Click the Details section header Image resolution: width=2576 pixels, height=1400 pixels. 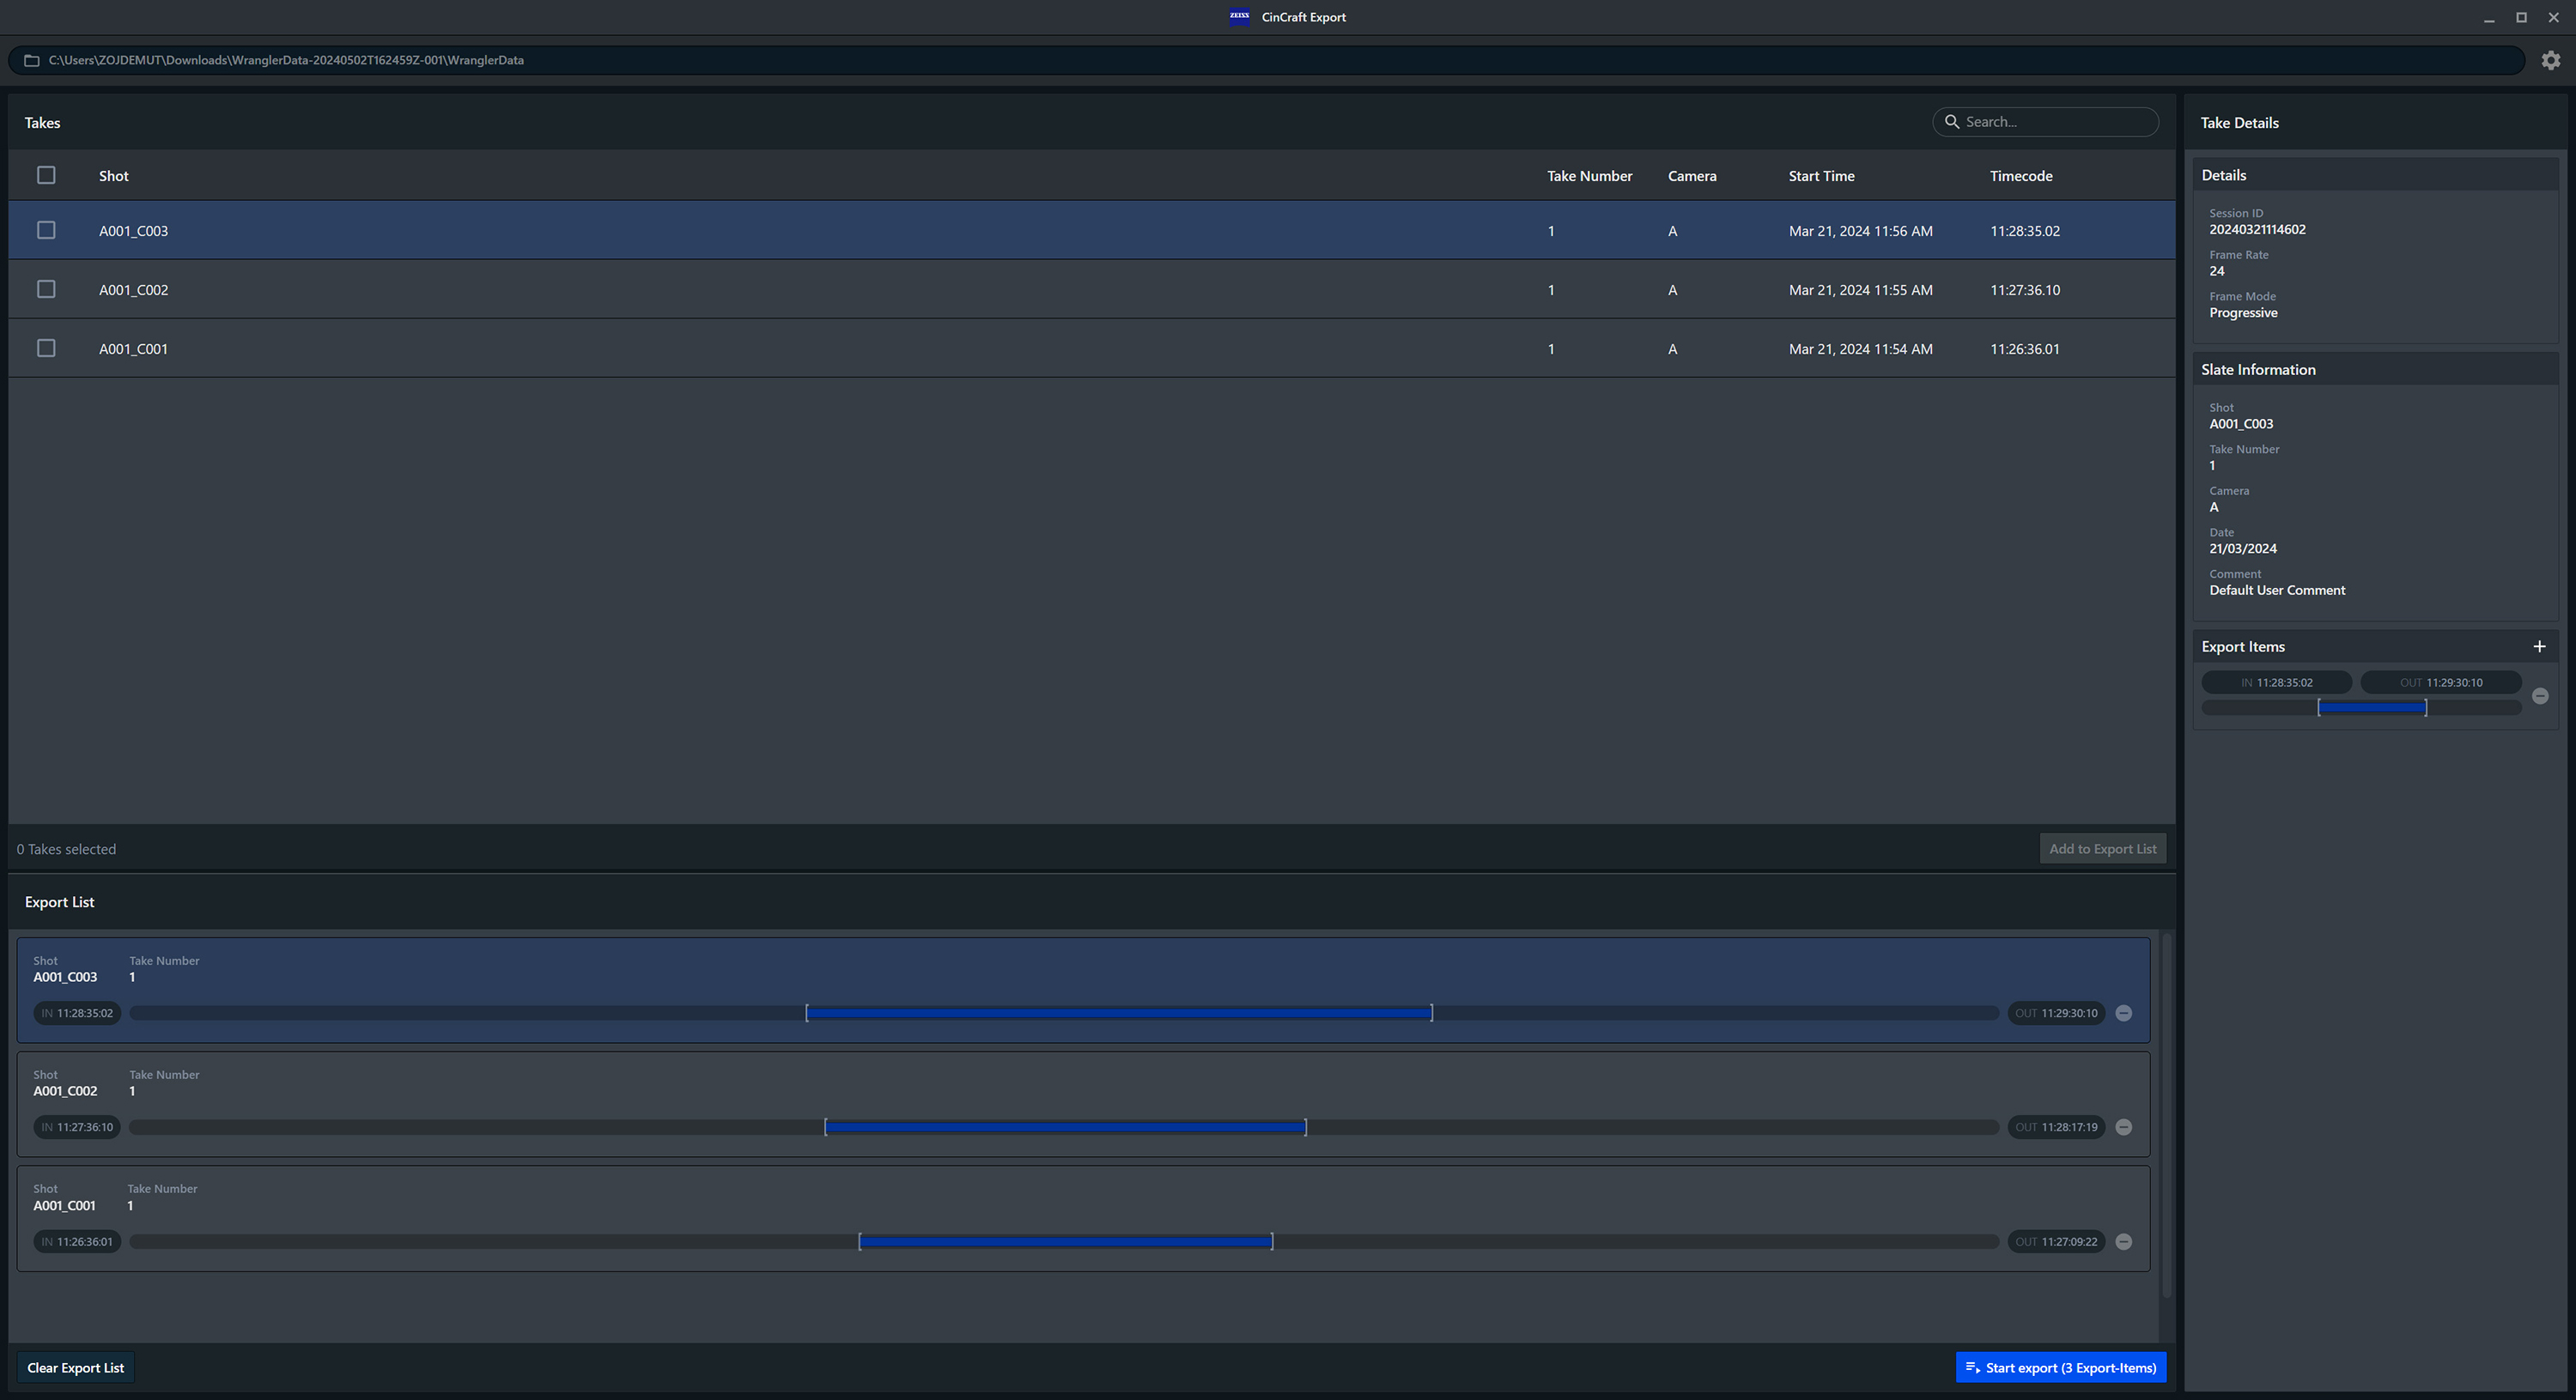coord(2375,175)
